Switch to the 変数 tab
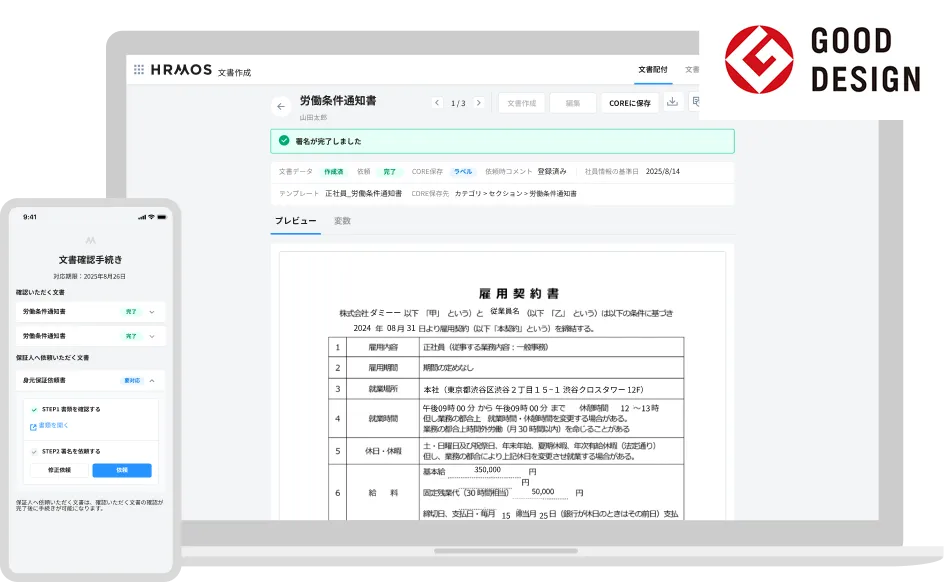Viewport: 946px width, 582px height. point(342,221)
